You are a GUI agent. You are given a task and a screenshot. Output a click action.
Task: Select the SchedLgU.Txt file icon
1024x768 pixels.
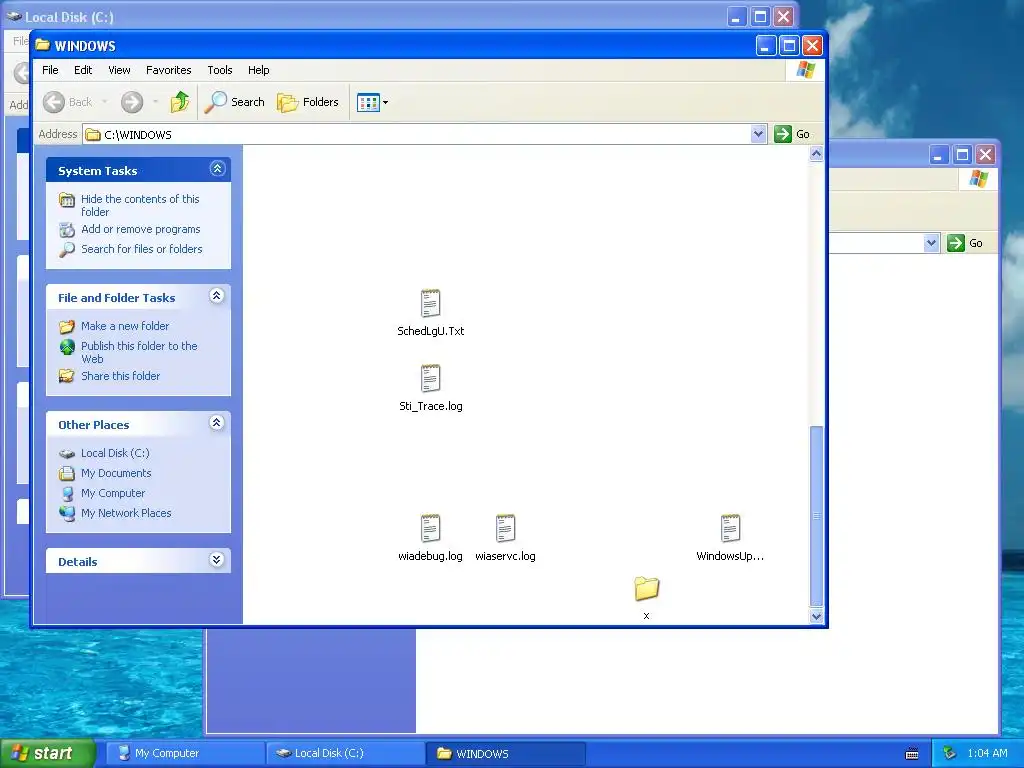430,303
